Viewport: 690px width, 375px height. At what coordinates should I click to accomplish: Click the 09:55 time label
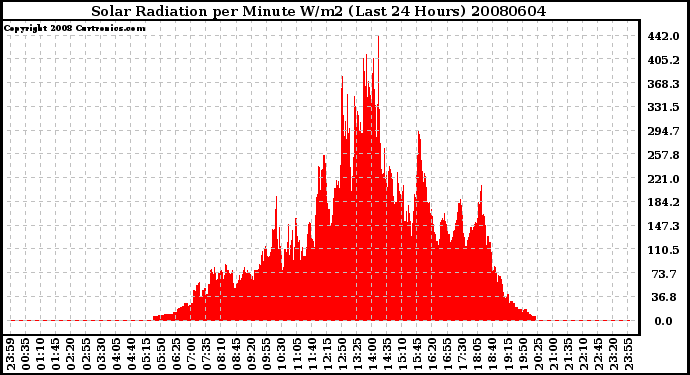tap(266, 354)
